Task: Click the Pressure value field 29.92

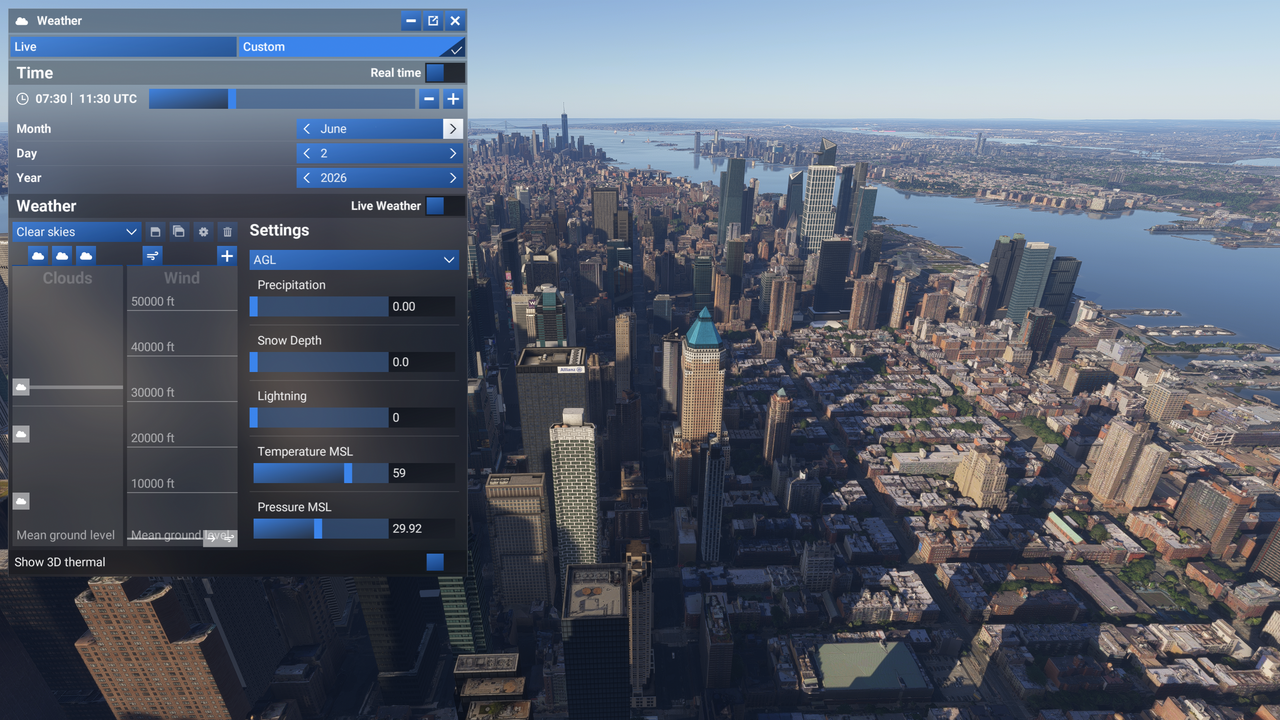Action: click(x=422, y=529)
